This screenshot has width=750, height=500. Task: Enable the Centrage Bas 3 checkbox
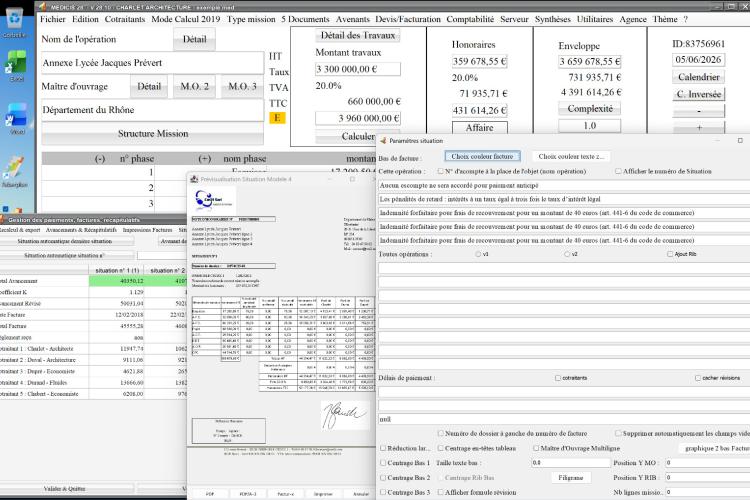(383, 492)
